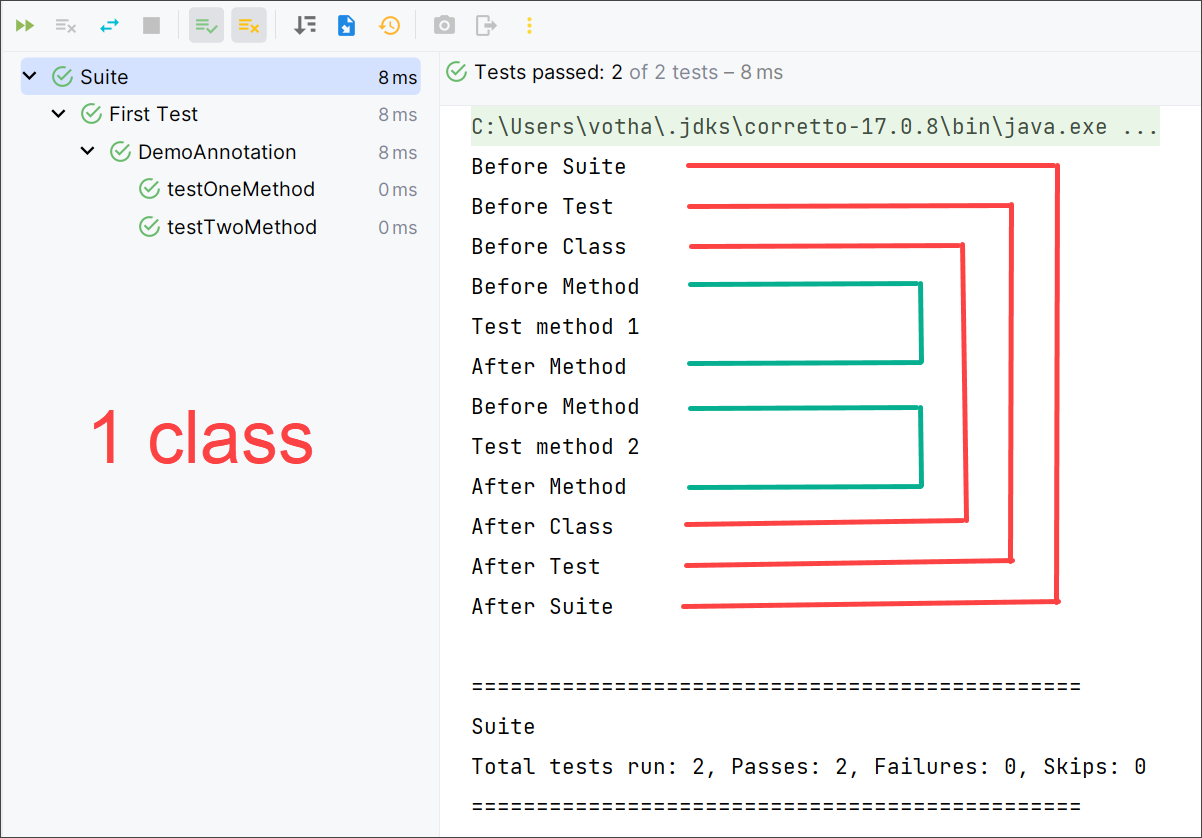Open more options with the three-dot menu
The width and height of the screenshot is (1202, 838).
click(x=529, y=25)
